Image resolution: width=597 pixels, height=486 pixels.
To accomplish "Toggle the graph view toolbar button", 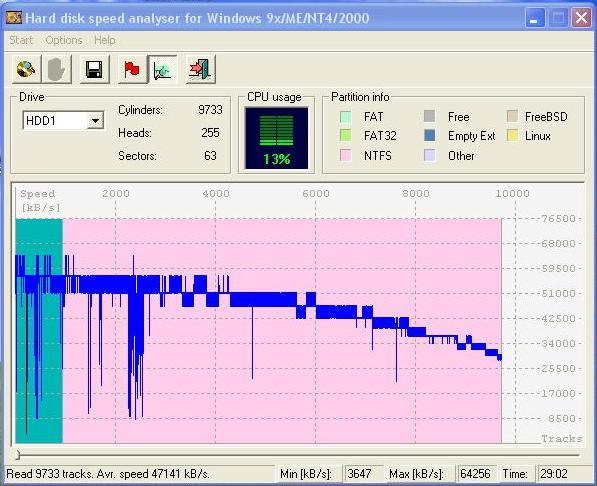I will point(163,69).
